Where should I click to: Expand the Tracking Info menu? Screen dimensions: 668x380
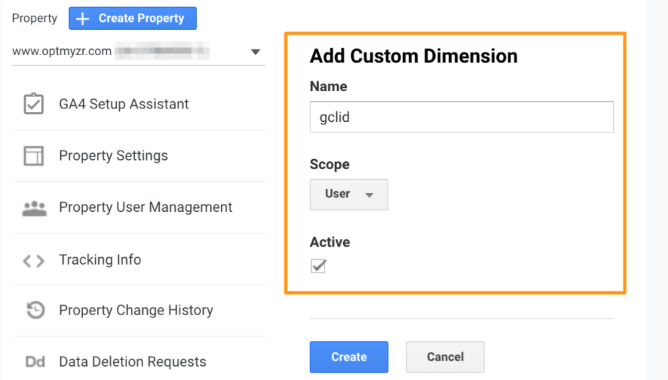[x=100, y=259]
